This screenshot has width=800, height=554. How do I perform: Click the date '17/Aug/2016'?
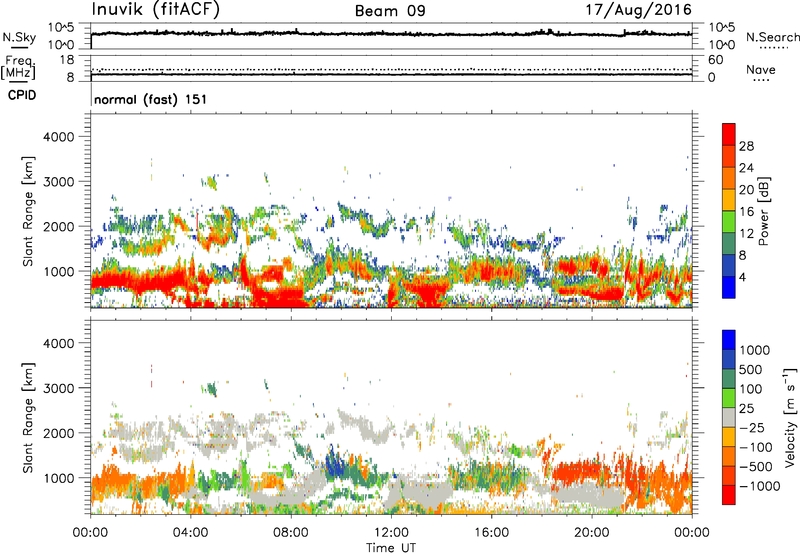638,9
